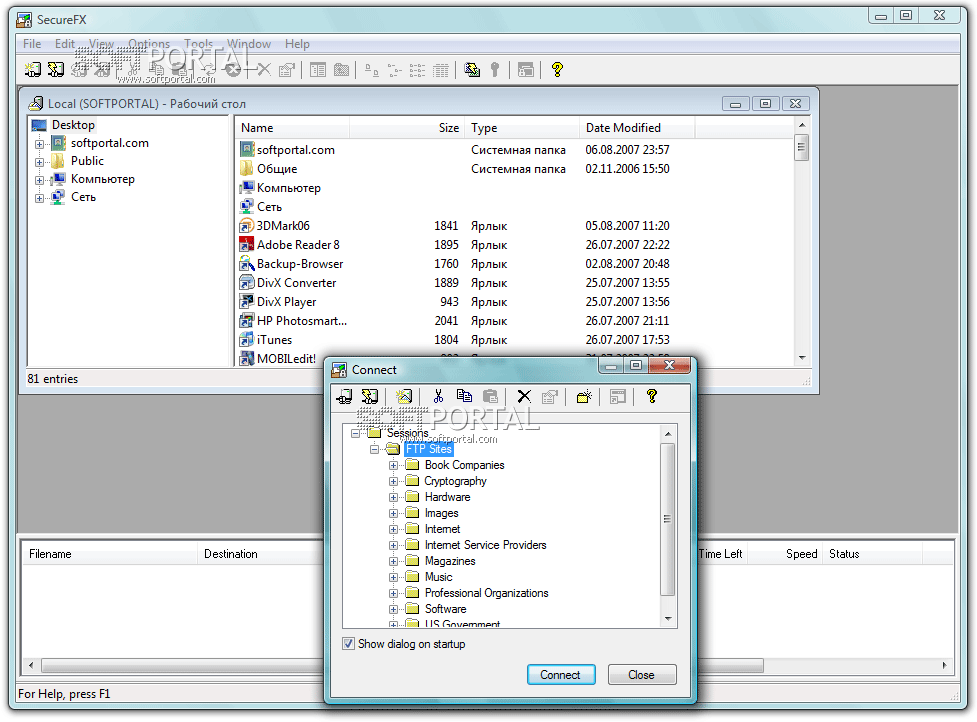Screen dimensions: 977x722
Task: Select Backup-Browser in file list
Action: [x=300, y=264]
